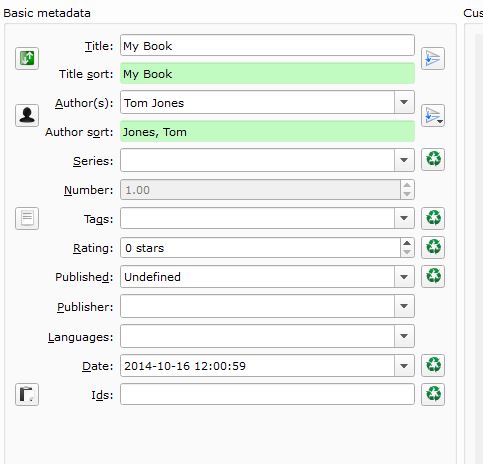The image size is (483, 464).
Task: Expand the Author(s) dropdown arrow
Action: [404, 102]
